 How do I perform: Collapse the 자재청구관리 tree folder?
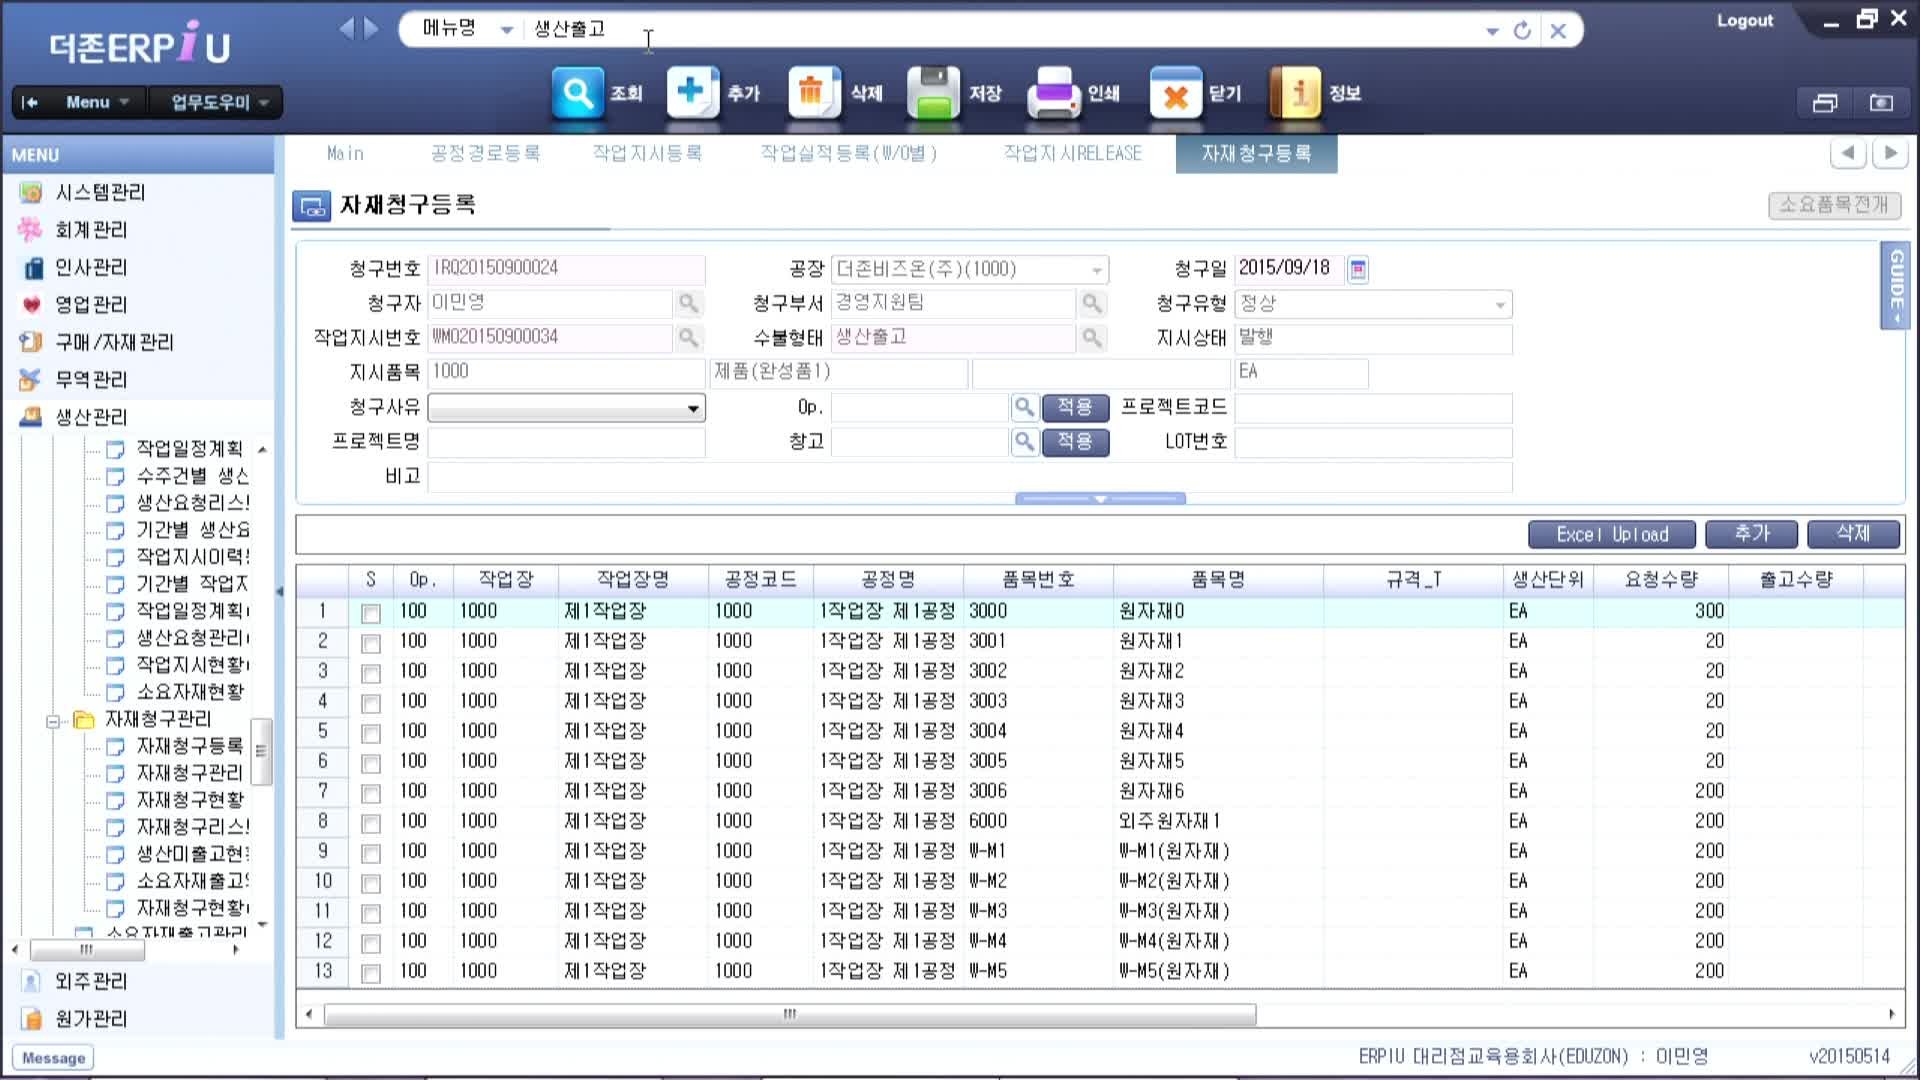click(x=53, y=721)
